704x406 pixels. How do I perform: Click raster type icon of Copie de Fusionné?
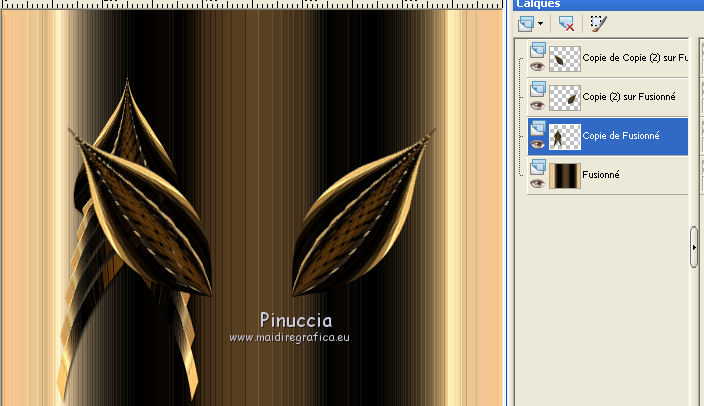[538, 128]
